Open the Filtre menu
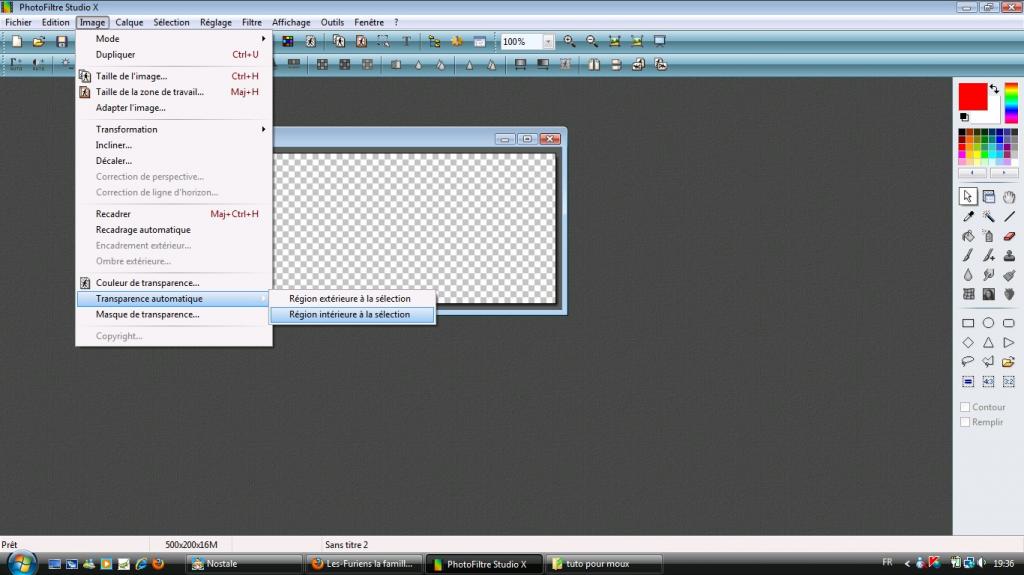Image resolution: width=1024 pixels, height=575 pixels. 251,22
